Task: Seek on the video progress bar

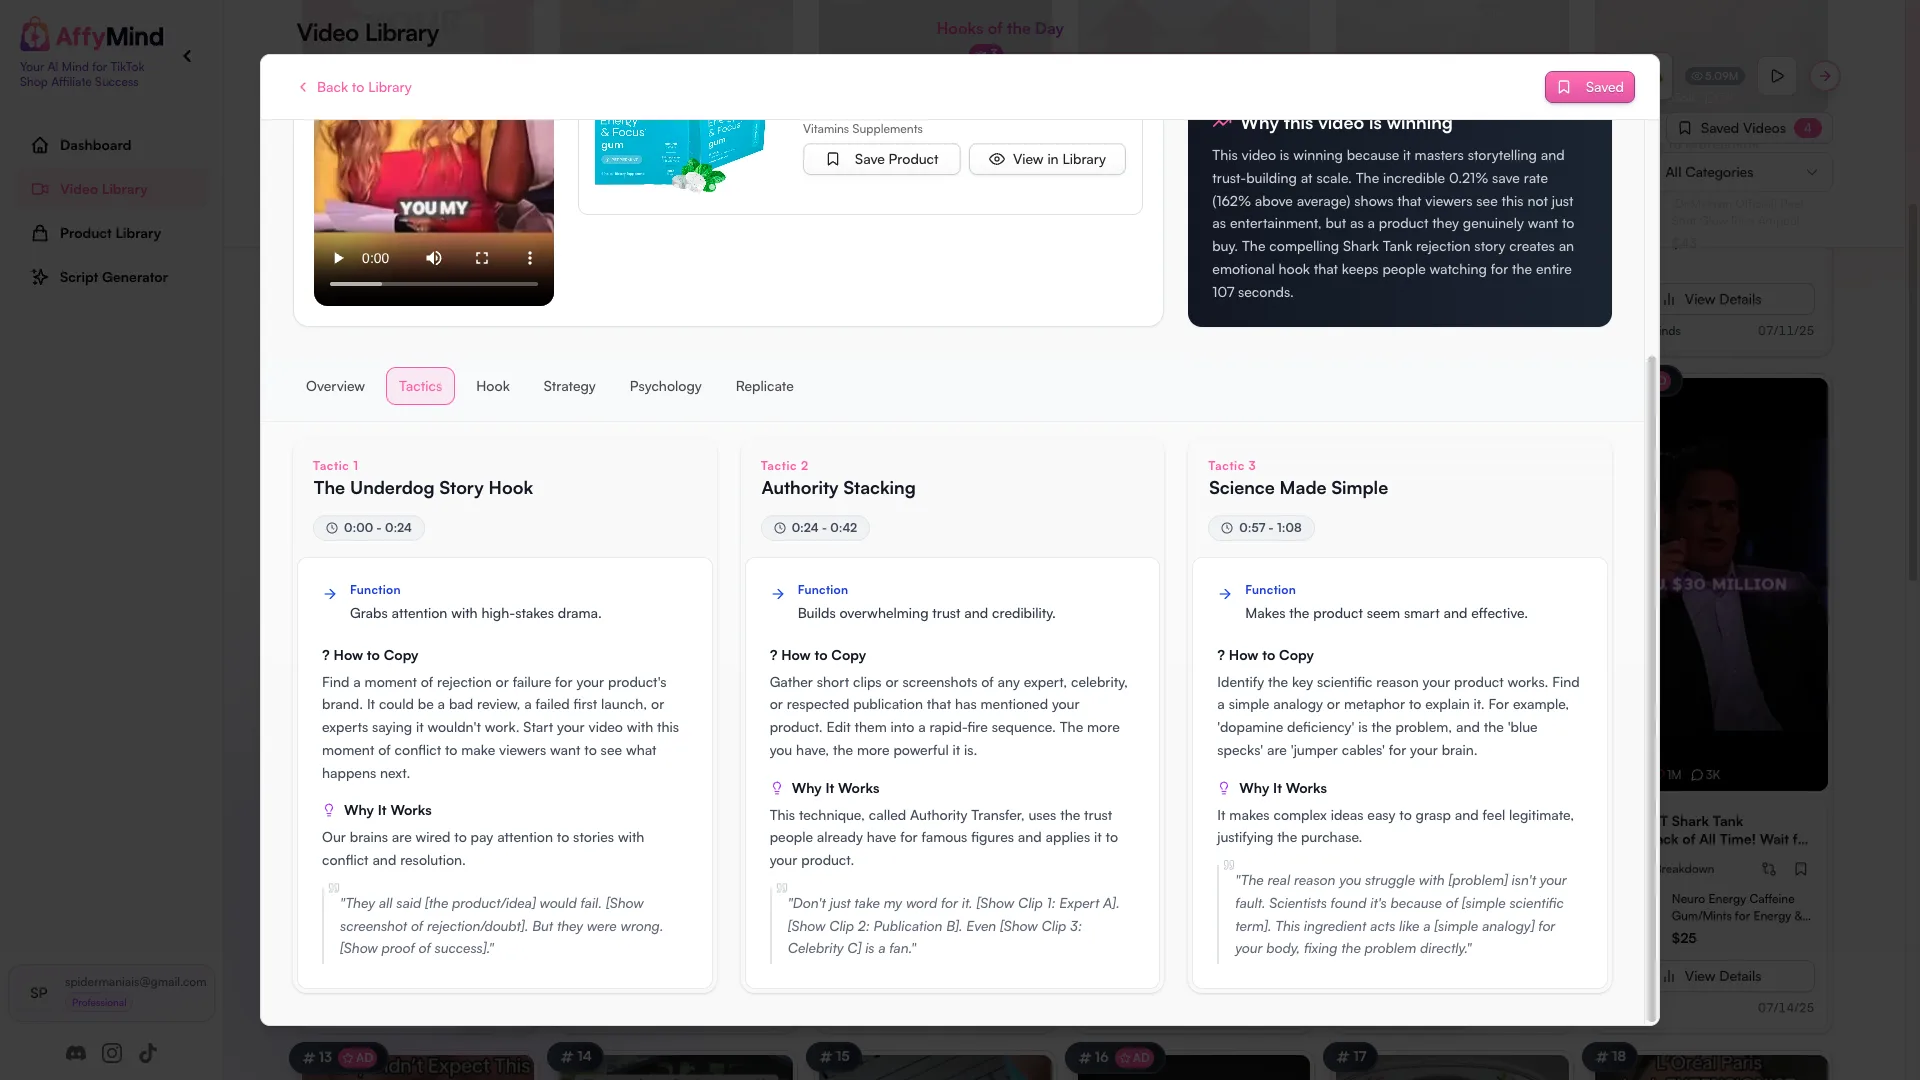Action: click(x=434, y=284)
